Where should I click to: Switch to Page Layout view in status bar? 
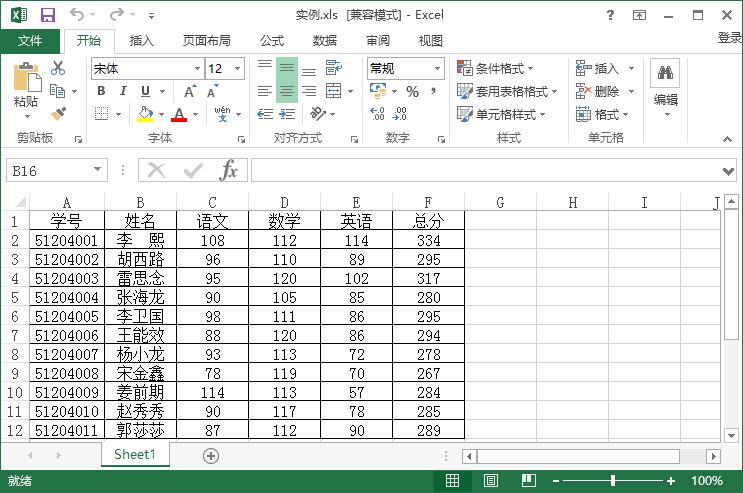491,481
